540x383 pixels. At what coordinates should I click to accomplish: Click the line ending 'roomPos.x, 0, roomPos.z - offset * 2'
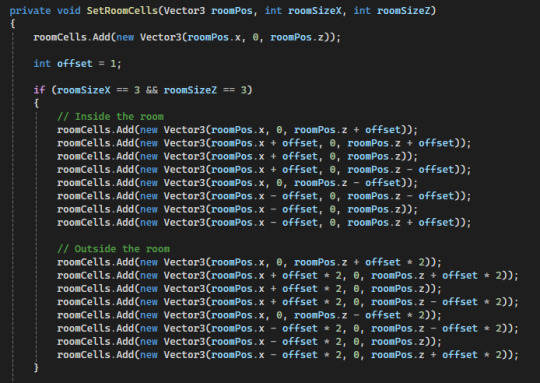[x=249, y=315]
